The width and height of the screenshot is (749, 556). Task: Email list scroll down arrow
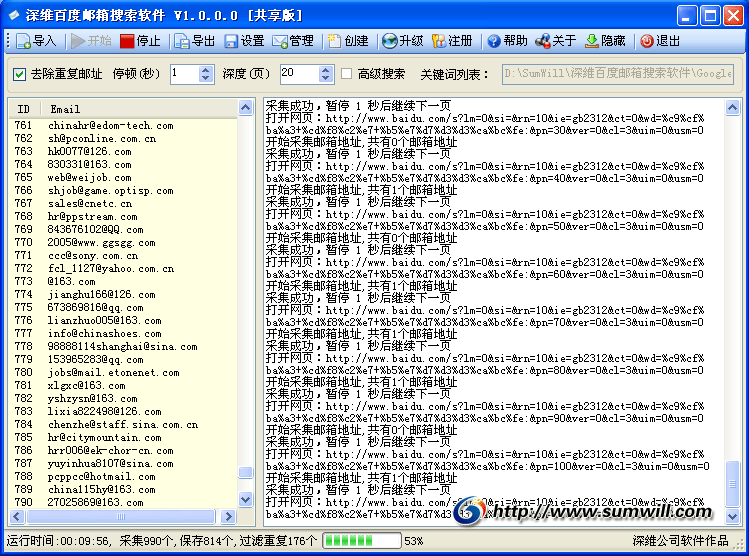[x=246, y=500]
